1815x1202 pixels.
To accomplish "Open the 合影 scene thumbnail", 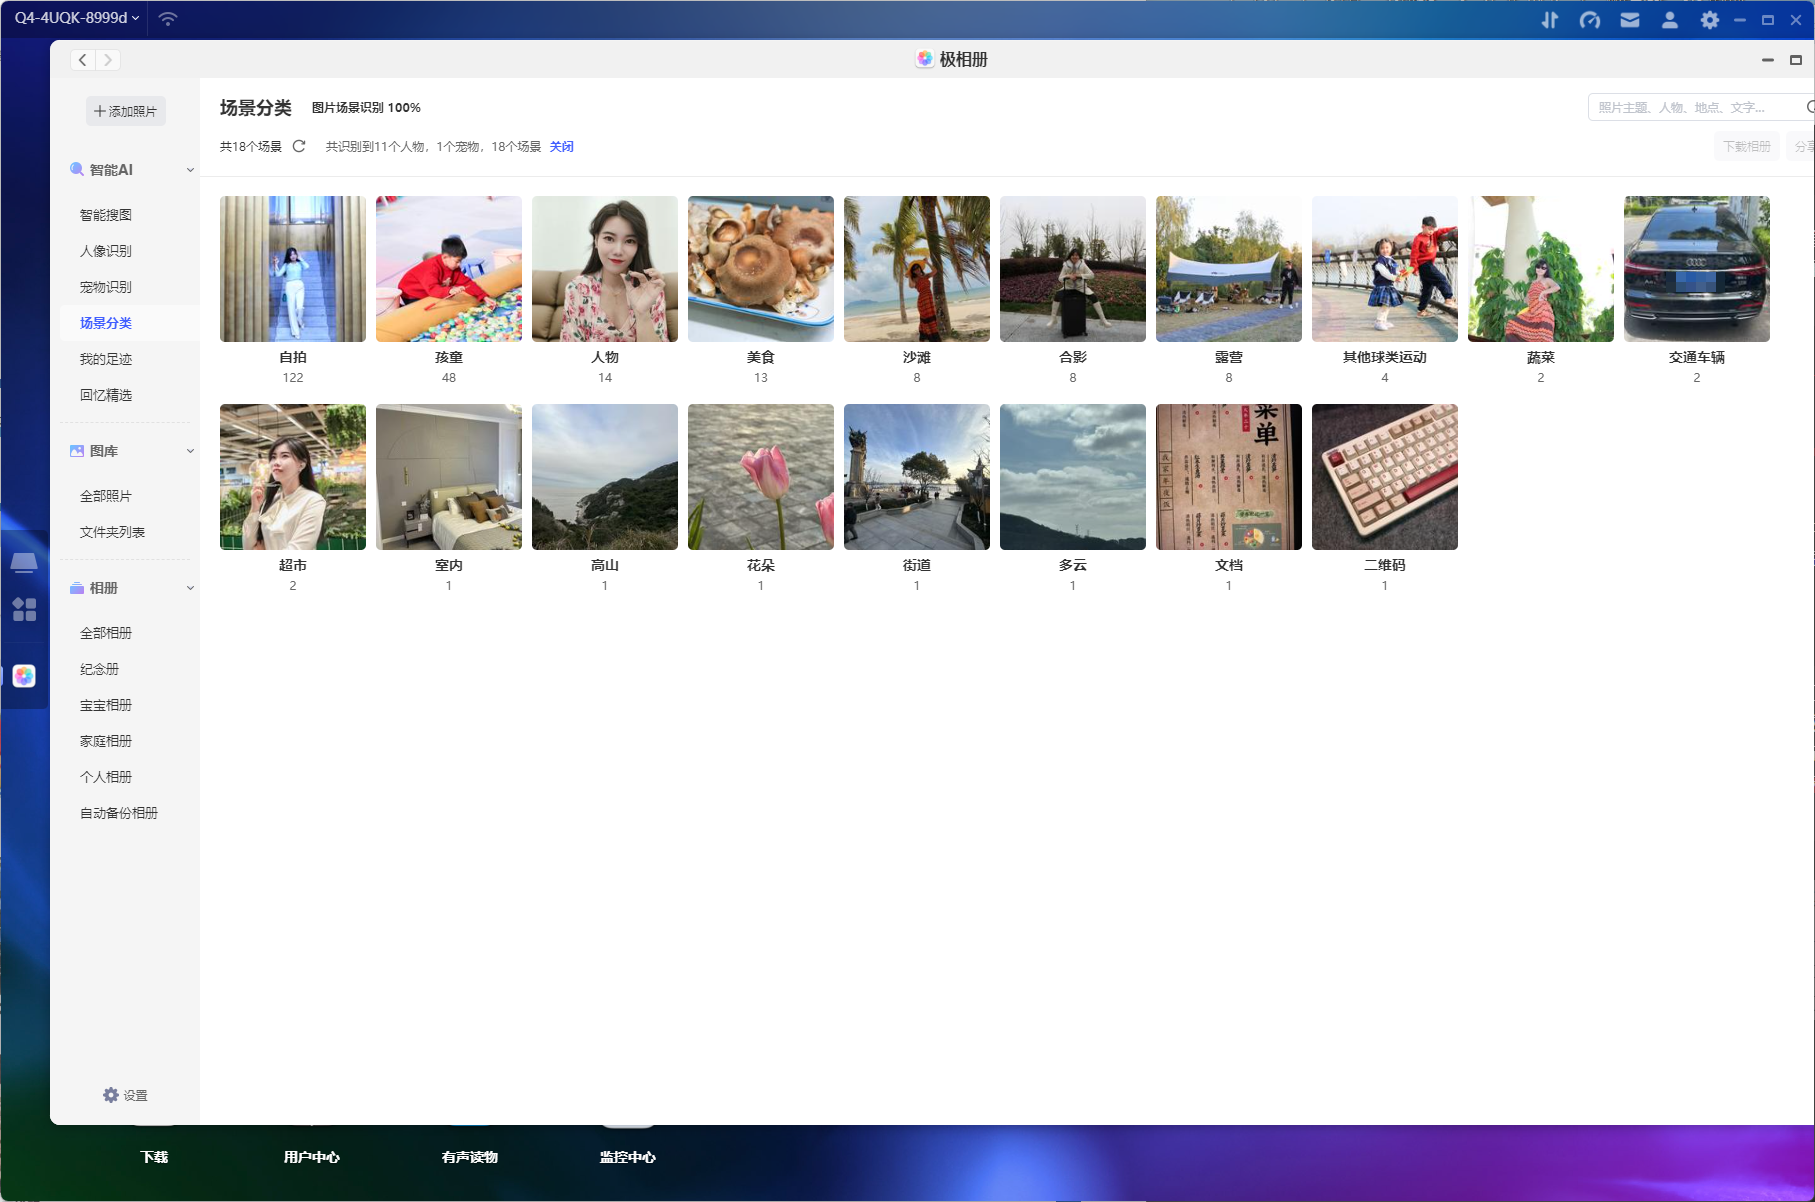I will 1073,269.
